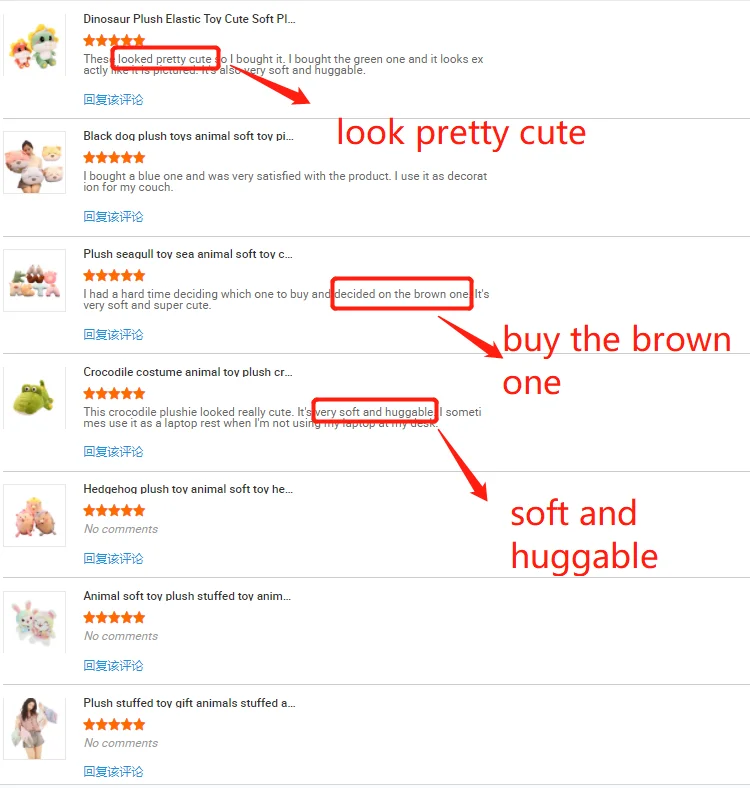Open the Black dog plush toys thumbnail

(x=34, y=162)
